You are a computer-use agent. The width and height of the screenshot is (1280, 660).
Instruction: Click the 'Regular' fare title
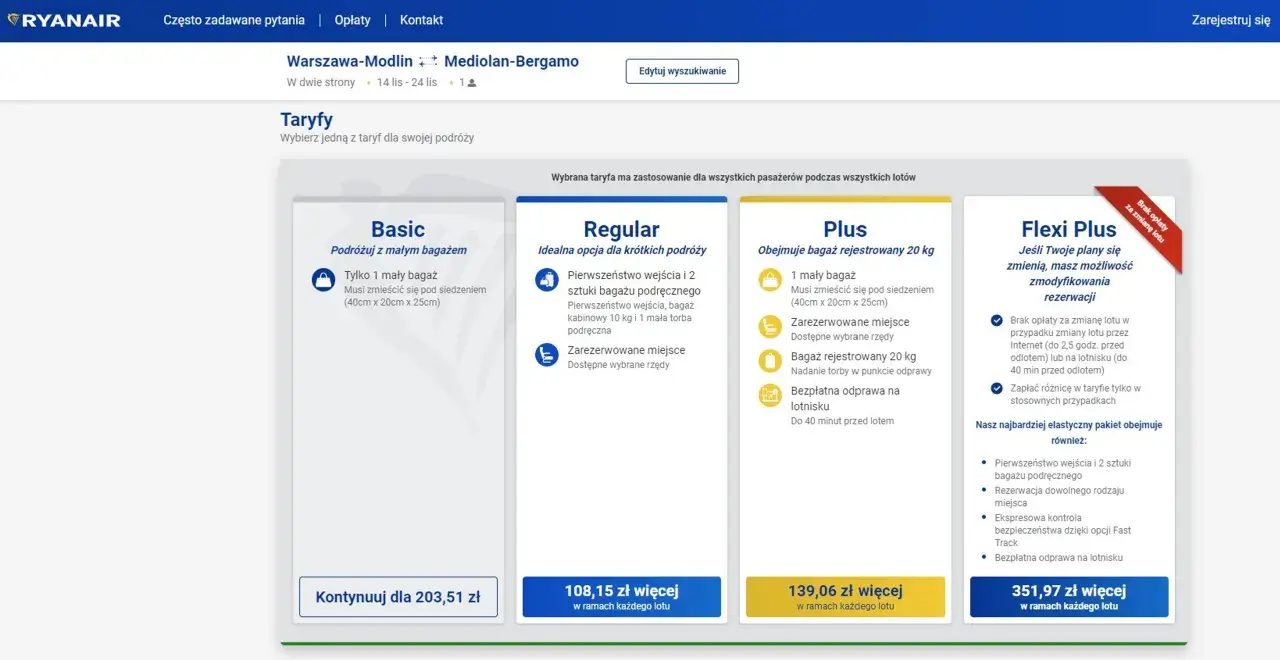click(622, 229)
